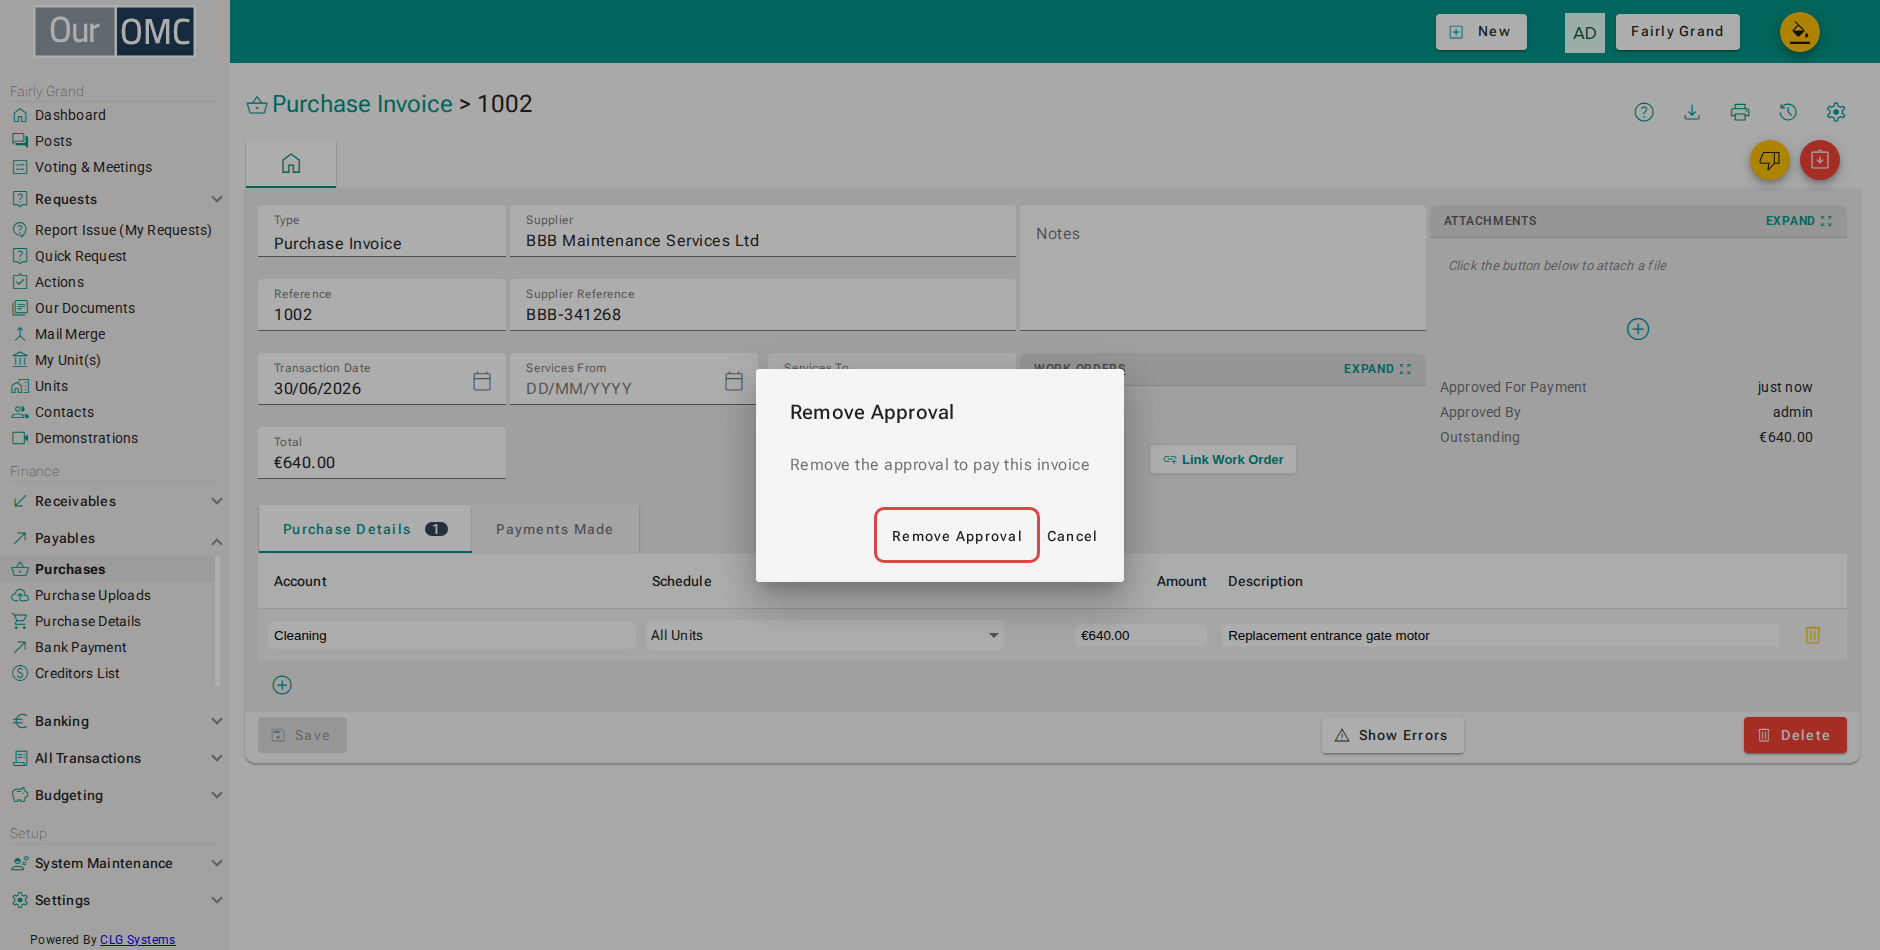Switch to the Payments Made tab
Image resolution: width=1880 pixels, height=950 pixels.
click(555, 529)
